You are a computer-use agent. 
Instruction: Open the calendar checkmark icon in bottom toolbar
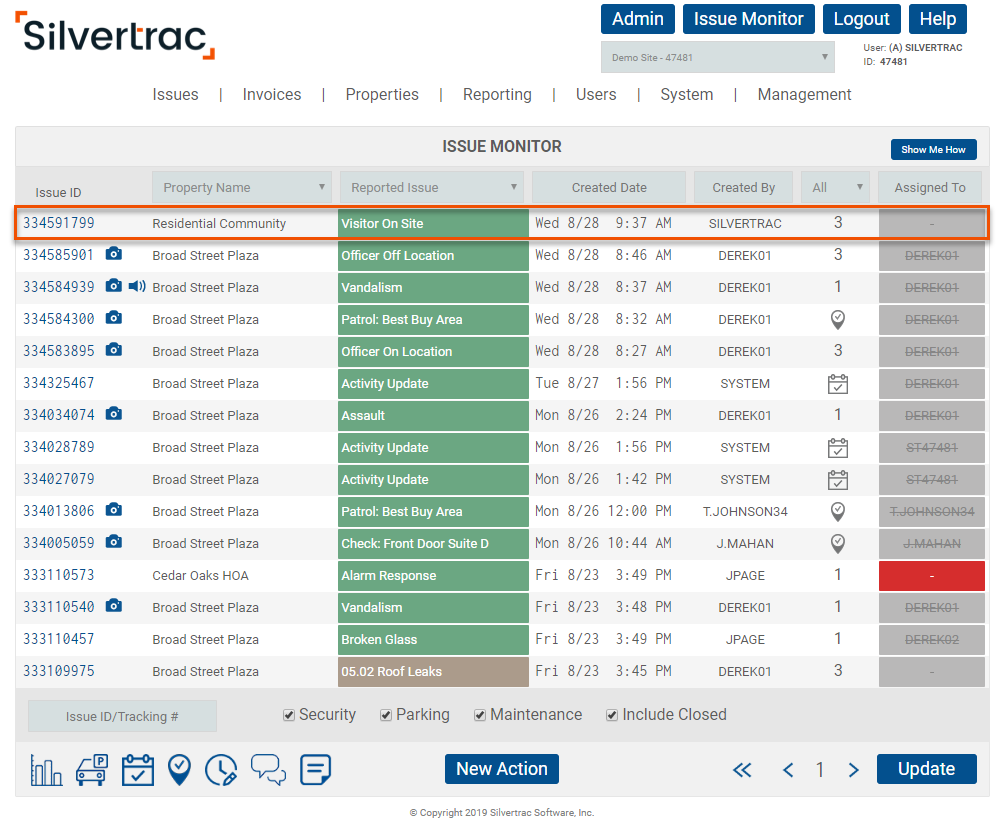[x=137, y=769]
